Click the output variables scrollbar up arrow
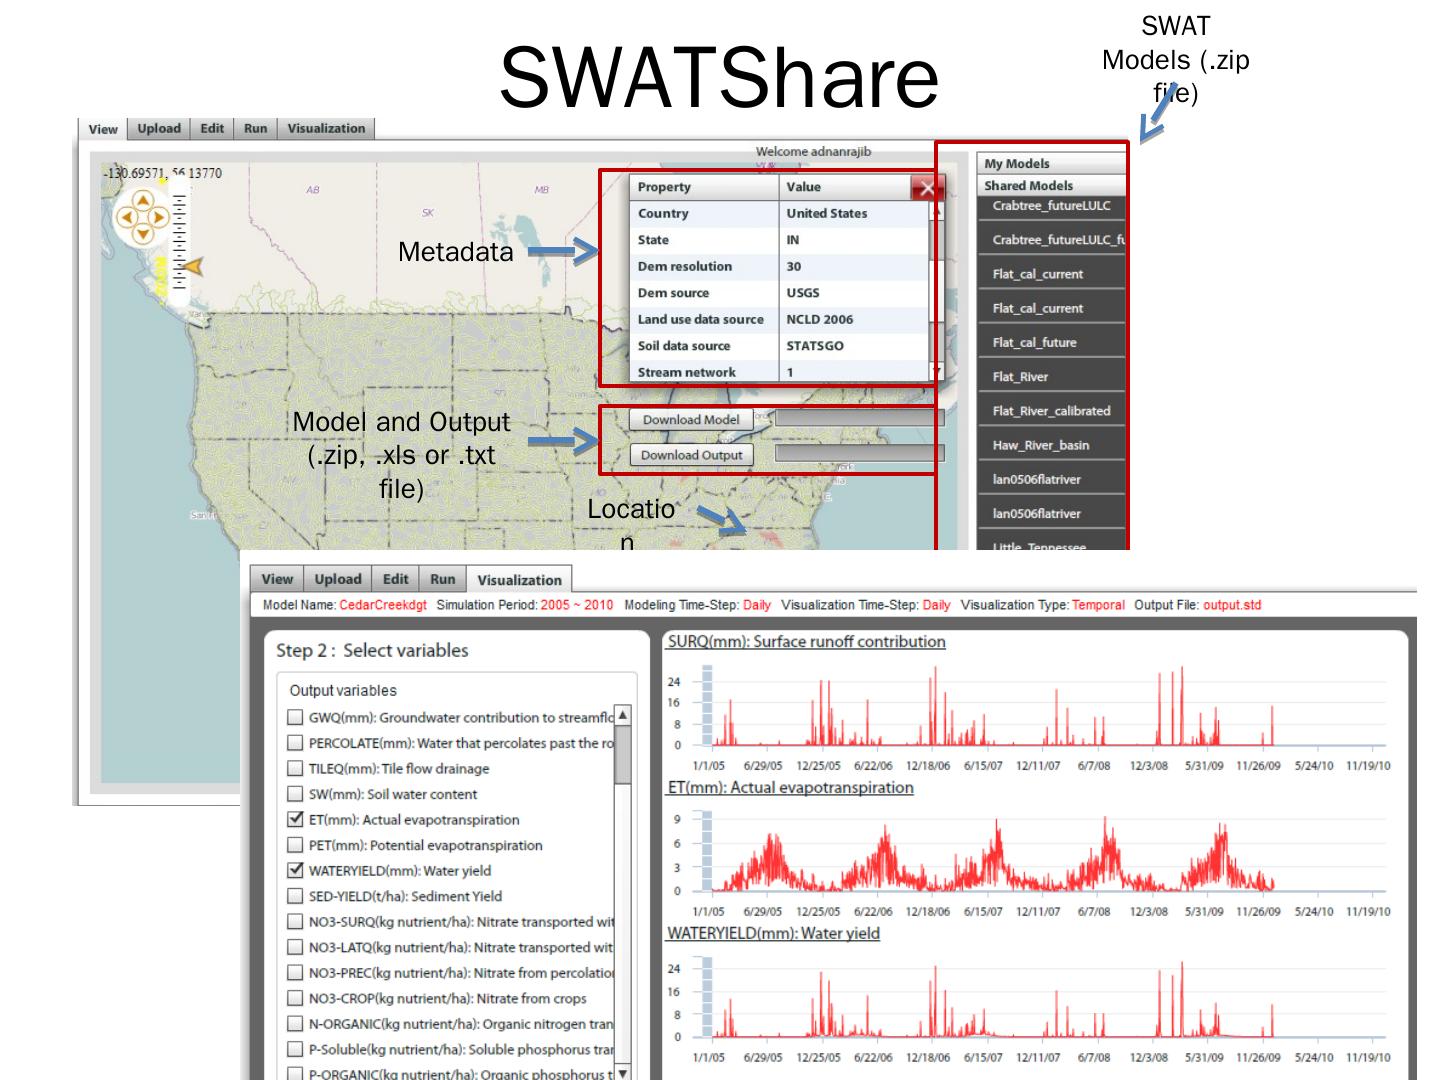Image resolution: width=1440 pixels, height=1080 pixels. (623, 714)
